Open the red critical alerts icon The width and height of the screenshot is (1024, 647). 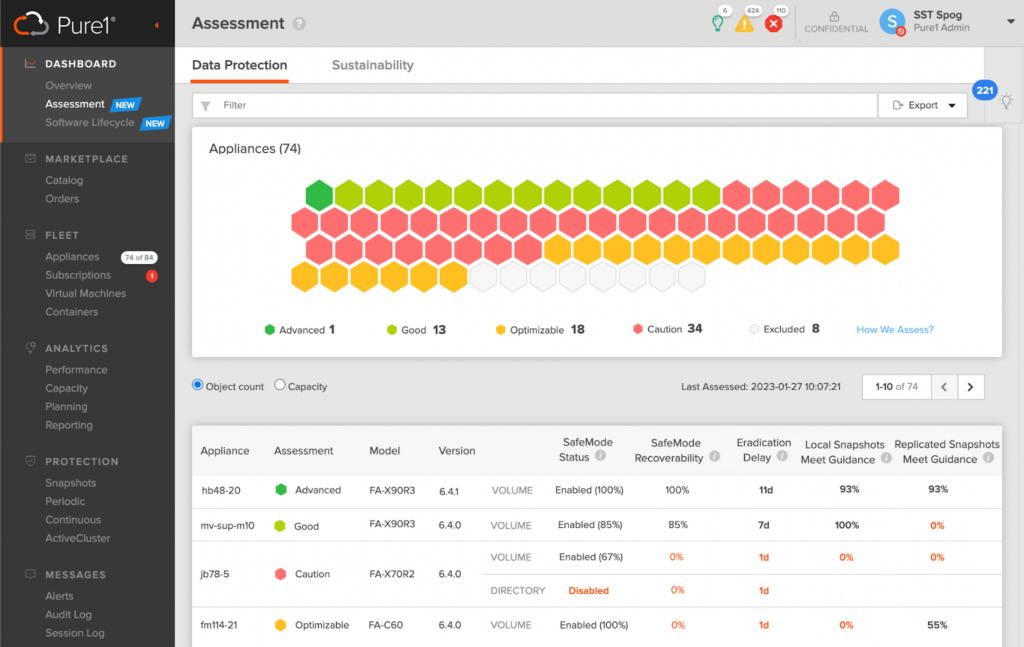tap(774, 24)
